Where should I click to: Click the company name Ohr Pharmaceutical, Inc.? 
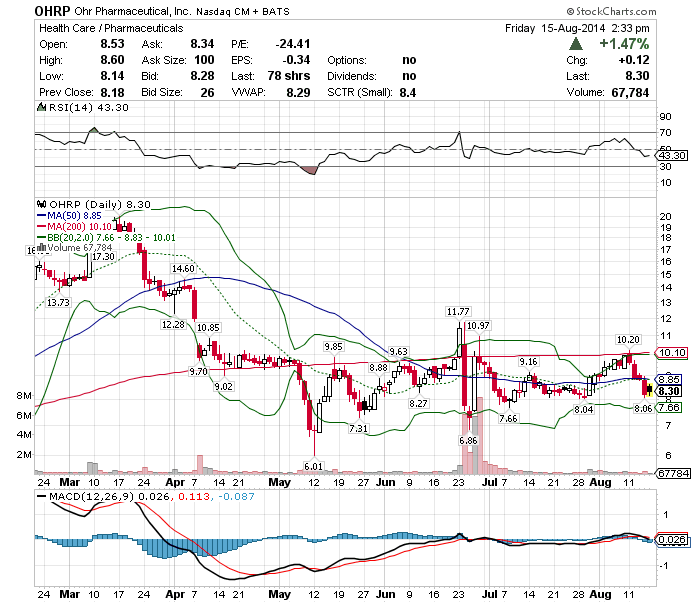(x=133, y=12)
